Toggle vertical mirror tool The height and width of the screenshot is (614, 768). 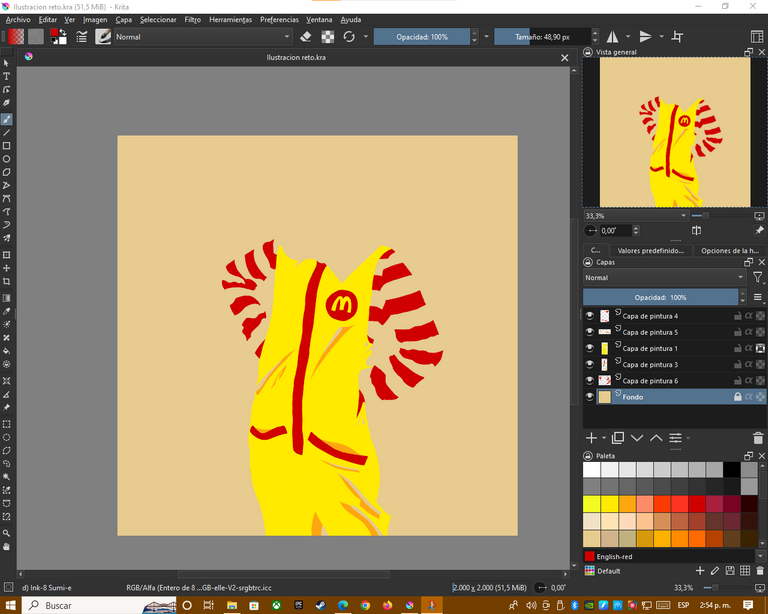click(x=646, y=37)
